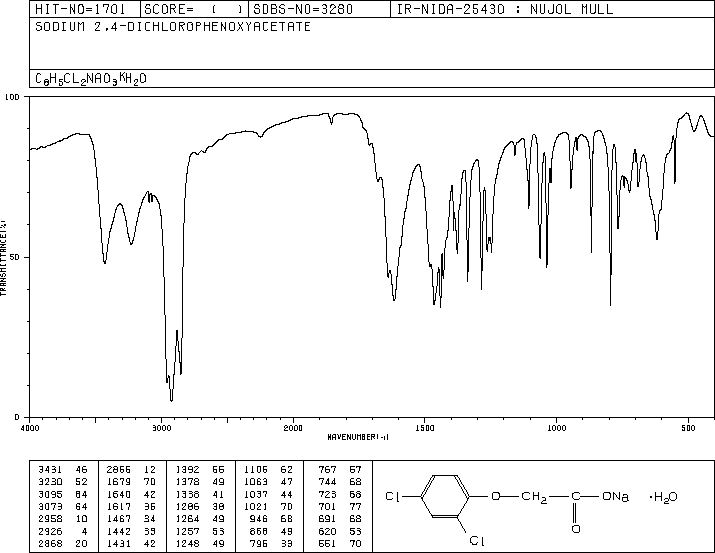
Task: Click the 50 transmittance axis label
Action: pyautogui.click(x=15, y=257)
